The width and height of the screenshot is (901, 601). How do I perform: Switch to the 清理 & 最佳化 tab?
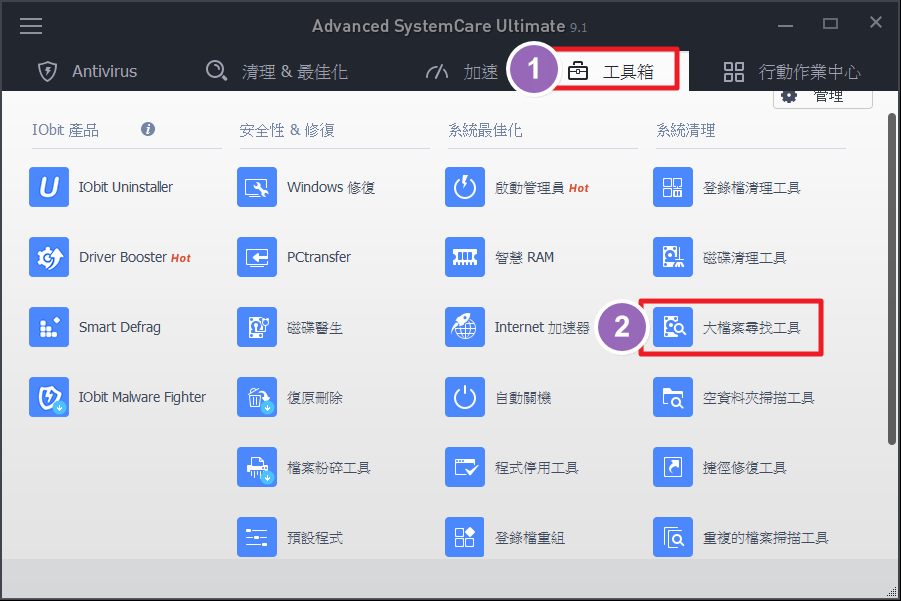point(277,72)
